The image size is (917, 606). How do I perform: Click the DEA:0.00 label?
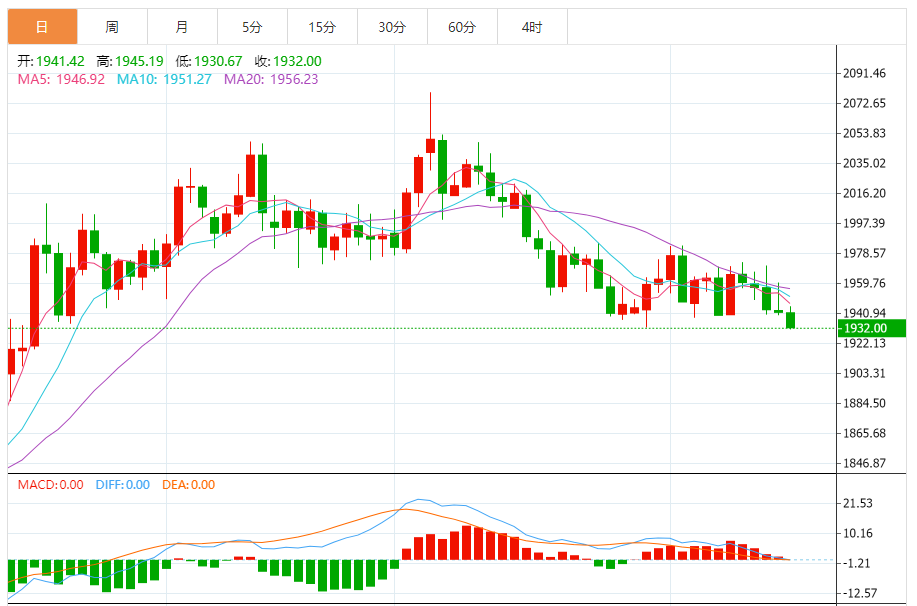coord(188,485)
